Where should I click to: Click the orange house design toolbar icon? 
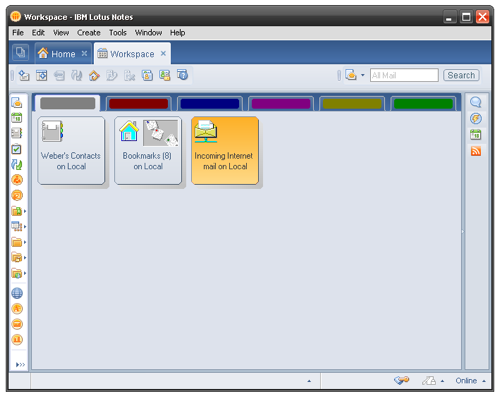tap(94, 76)
